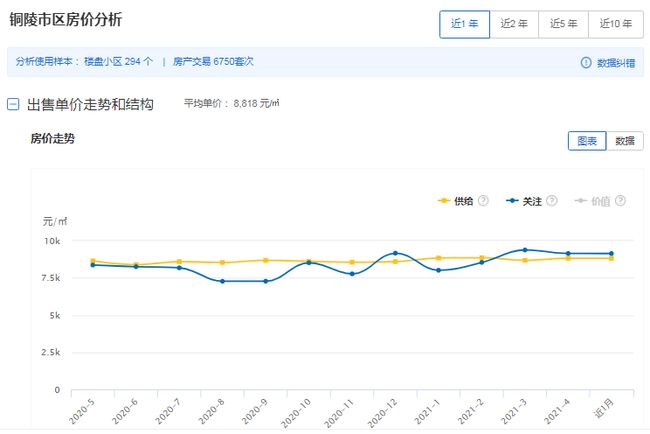This screenshot has height=434, width=650.
Task: Collapse the 出售单价走势和结构 section
Action: tap(13, 104)
